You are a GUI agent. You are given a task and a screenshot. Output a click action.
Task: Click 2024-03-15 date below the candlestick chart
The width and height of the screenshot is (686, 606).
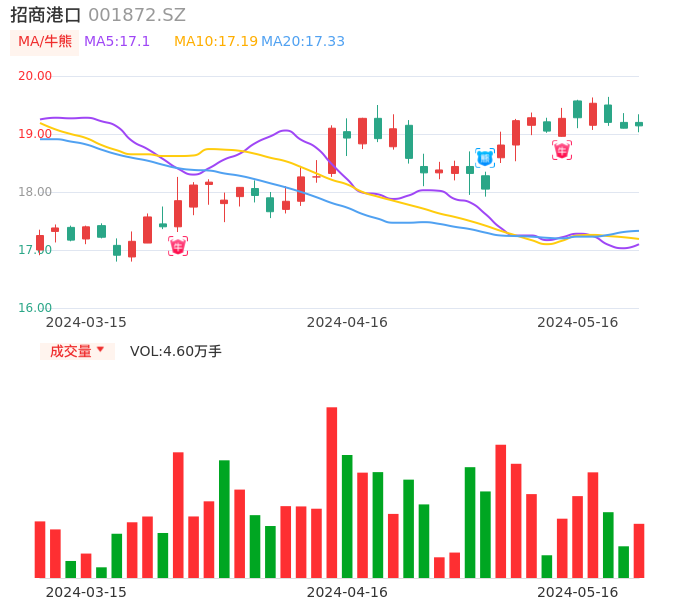tap(86, 322)
